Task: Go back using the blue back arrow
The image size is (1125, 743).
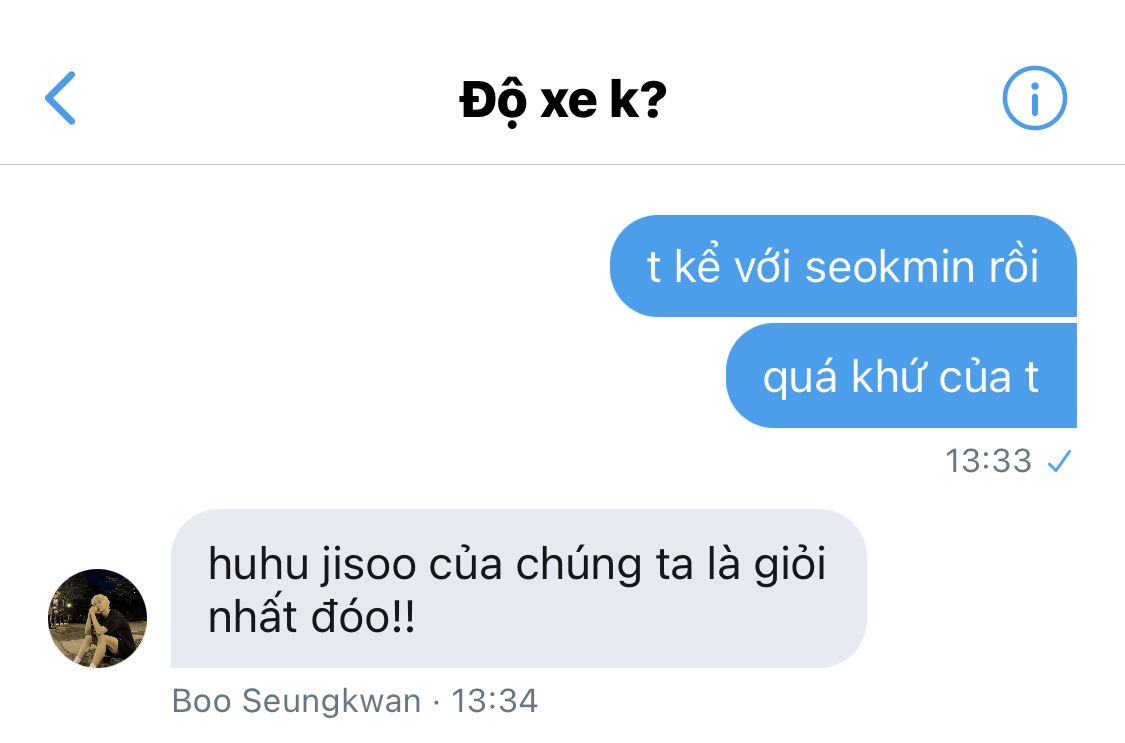Action: (x=60, y=98)
